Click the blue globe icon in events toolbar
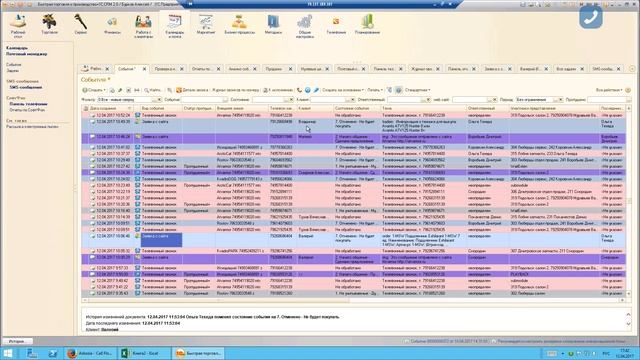The height and width of the screenshot is (360, 640). point(307,90)
